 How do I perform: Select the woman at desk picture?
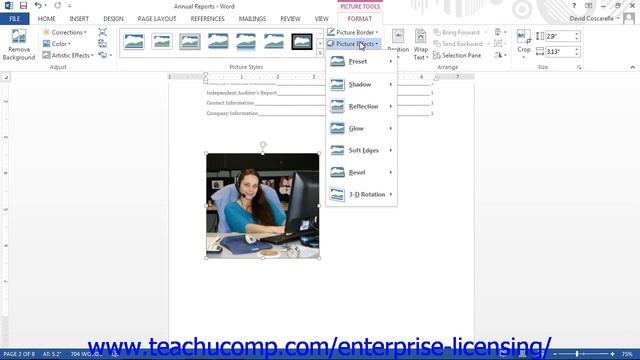(x=263, y=206)
